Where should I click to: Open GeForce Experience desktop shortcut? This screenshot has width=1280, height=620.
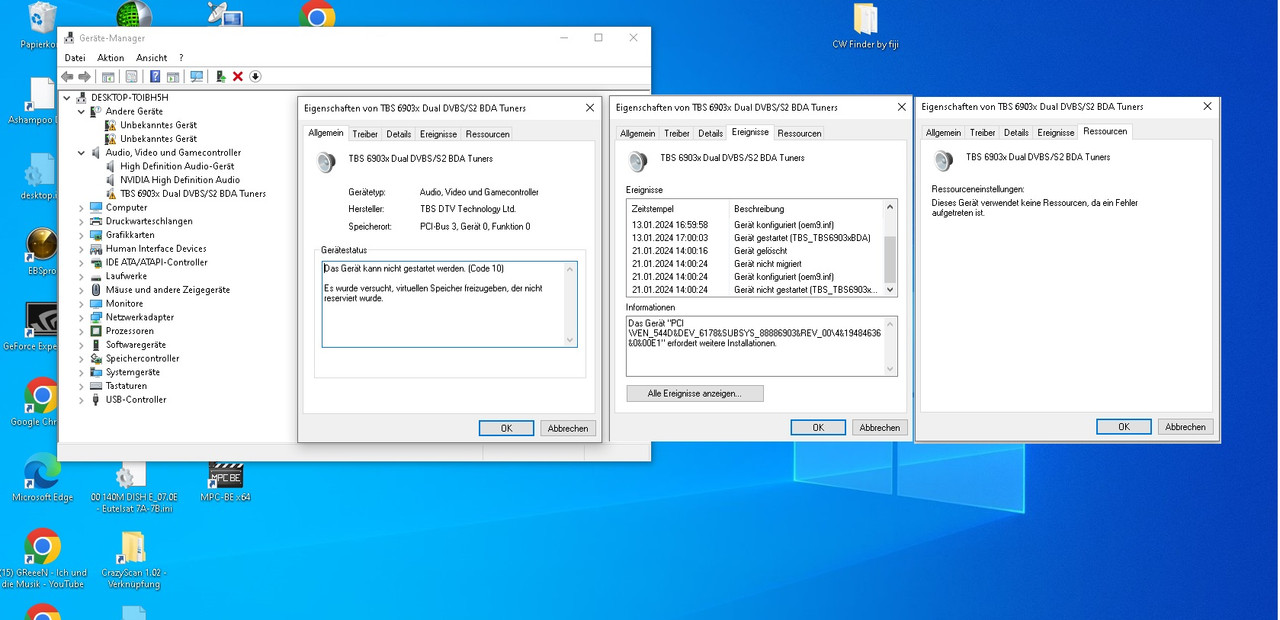[40, 327]
